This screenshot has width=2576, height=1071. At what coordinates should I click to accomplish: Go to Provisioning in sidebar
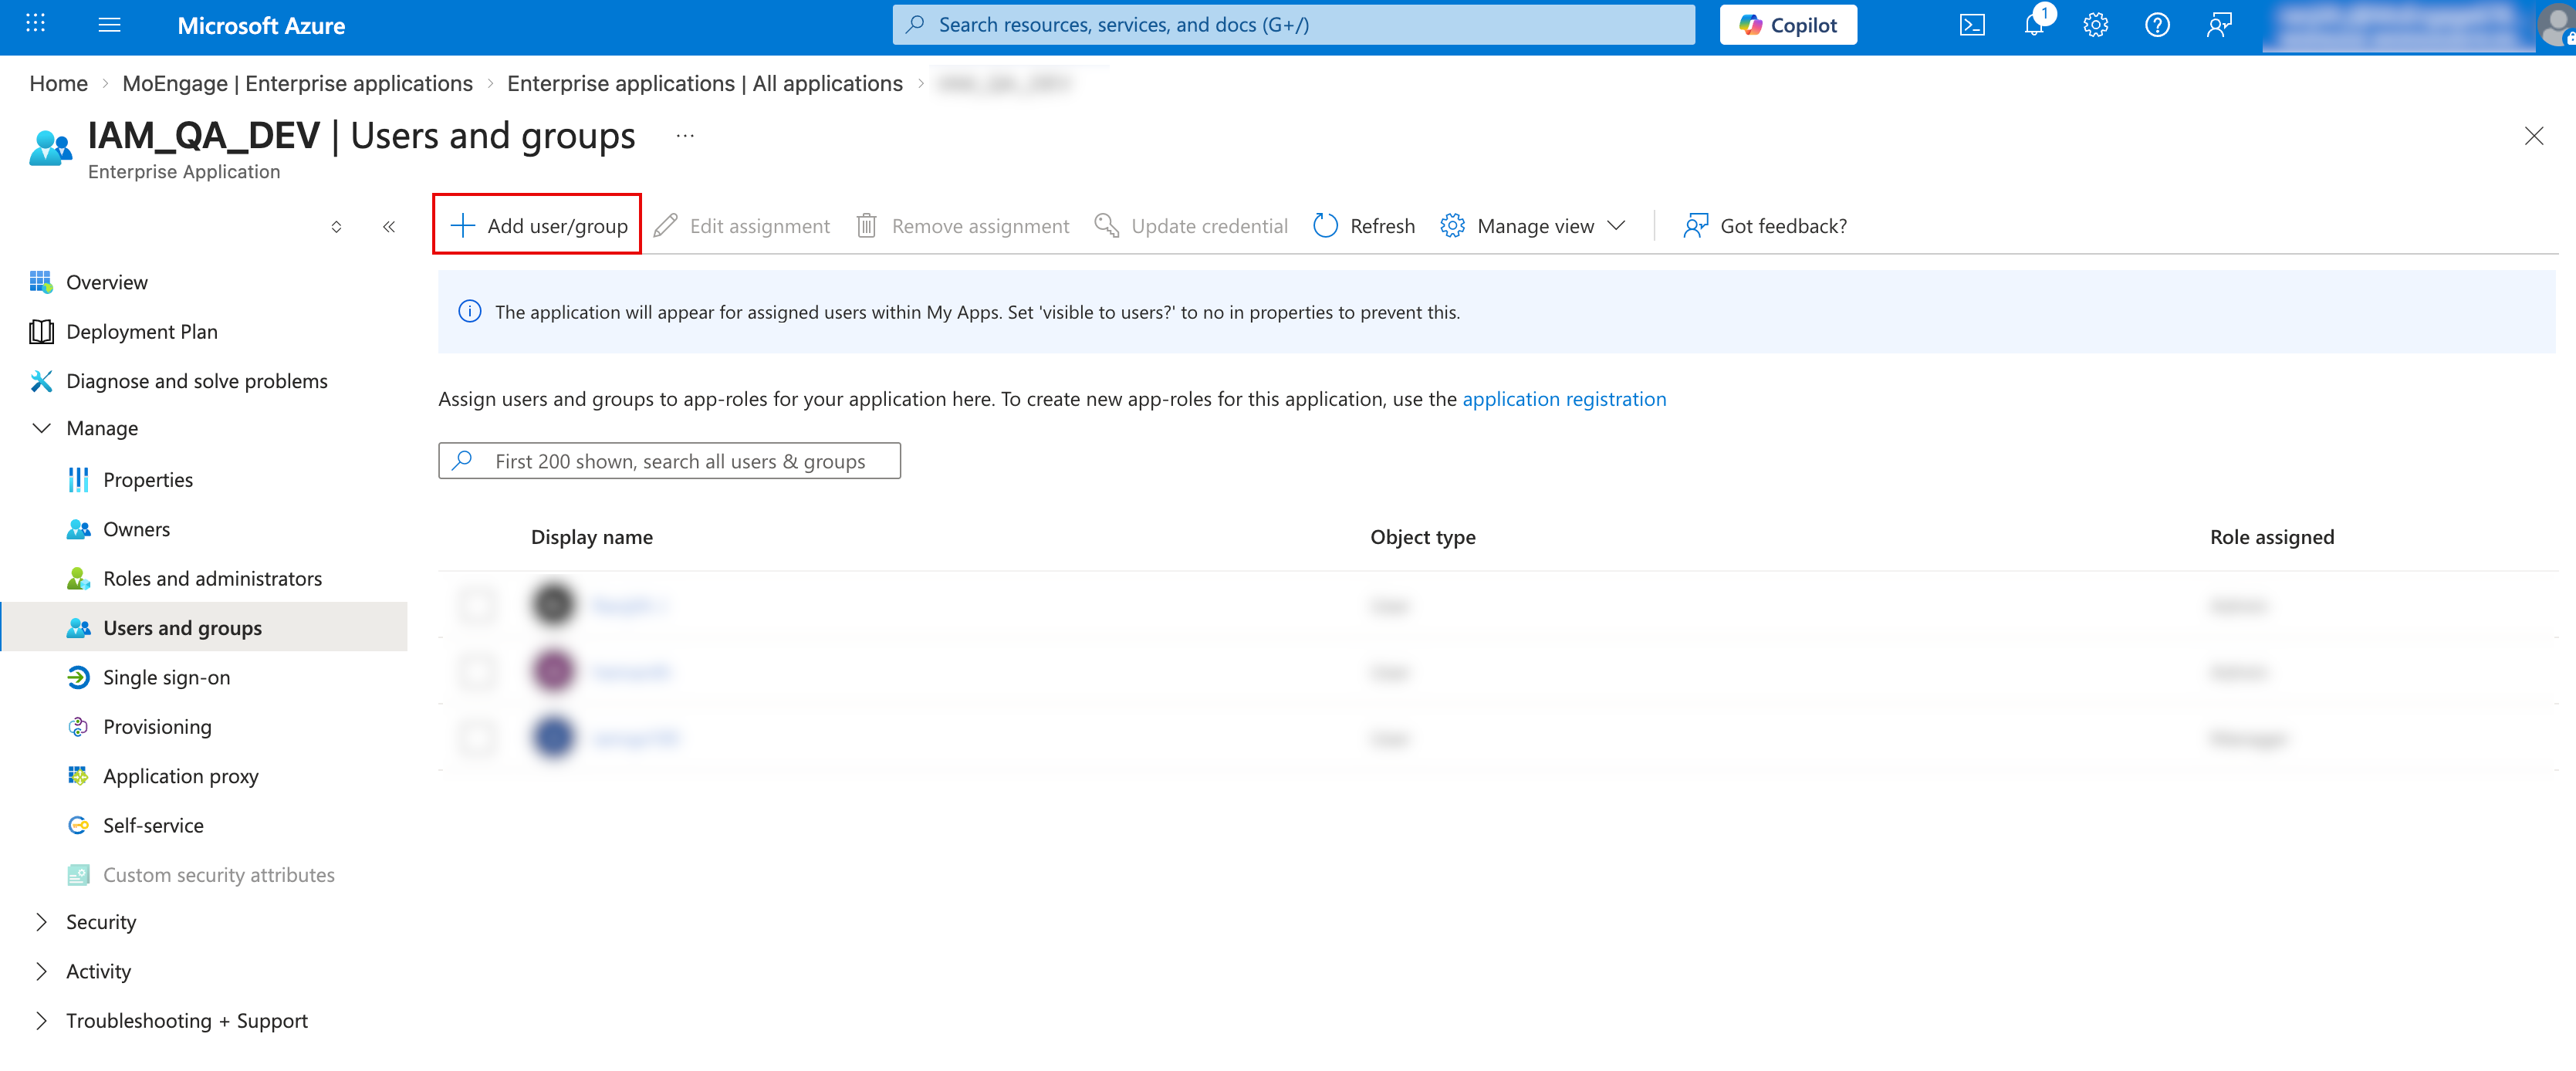tap(157, 727)
